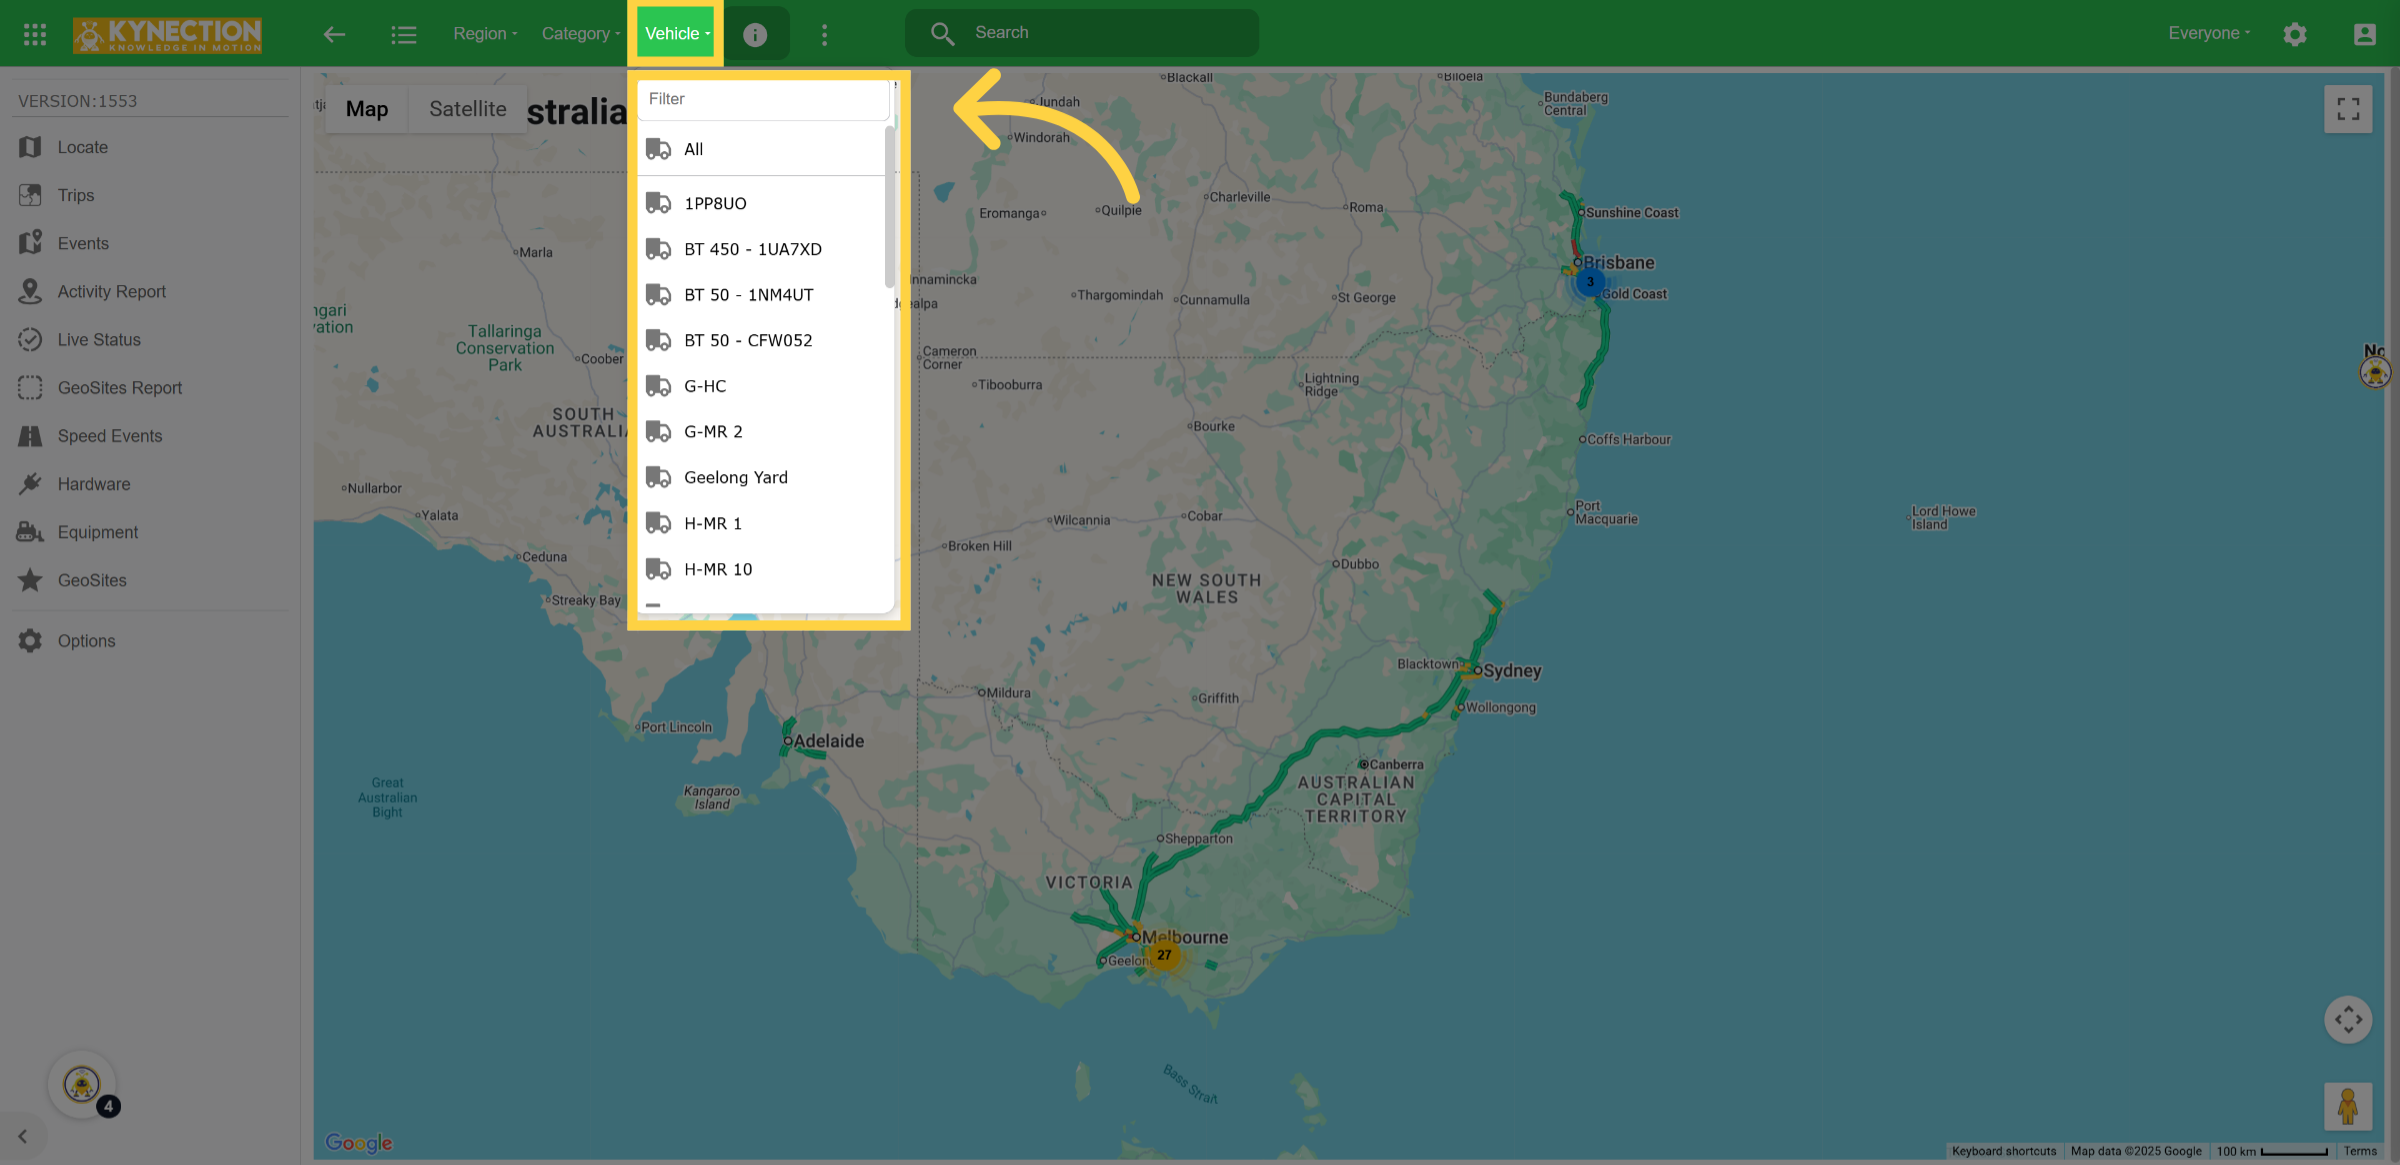Click the vehicle Filter input field
Image resolution: width=2400 pixels, height=1165 pixels.
tap(762, 99)
